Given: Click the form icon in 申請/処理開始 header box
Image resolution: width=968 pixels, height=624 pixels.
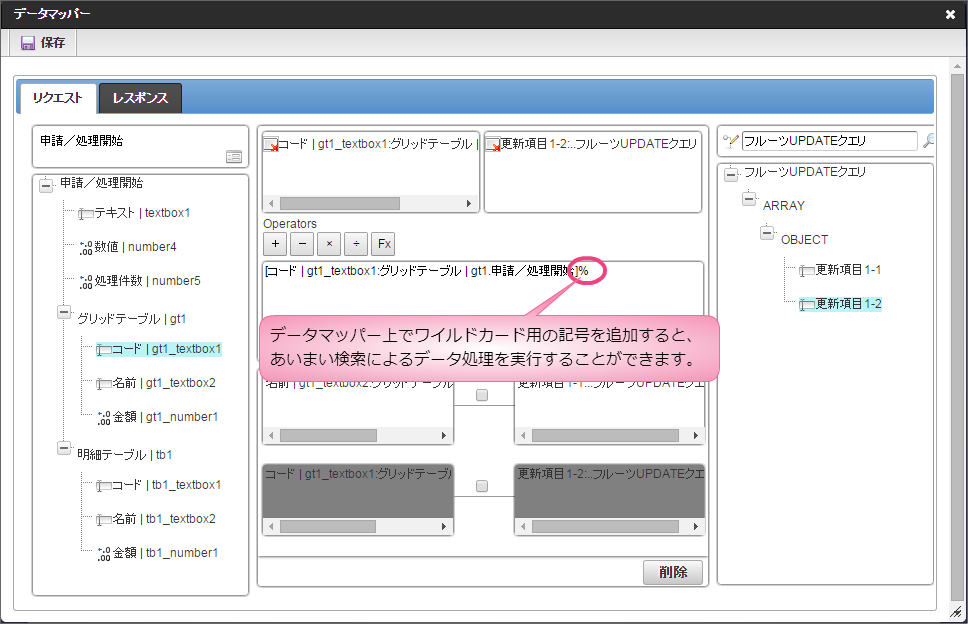Looking at the screenshot, I should click(233, 156).
